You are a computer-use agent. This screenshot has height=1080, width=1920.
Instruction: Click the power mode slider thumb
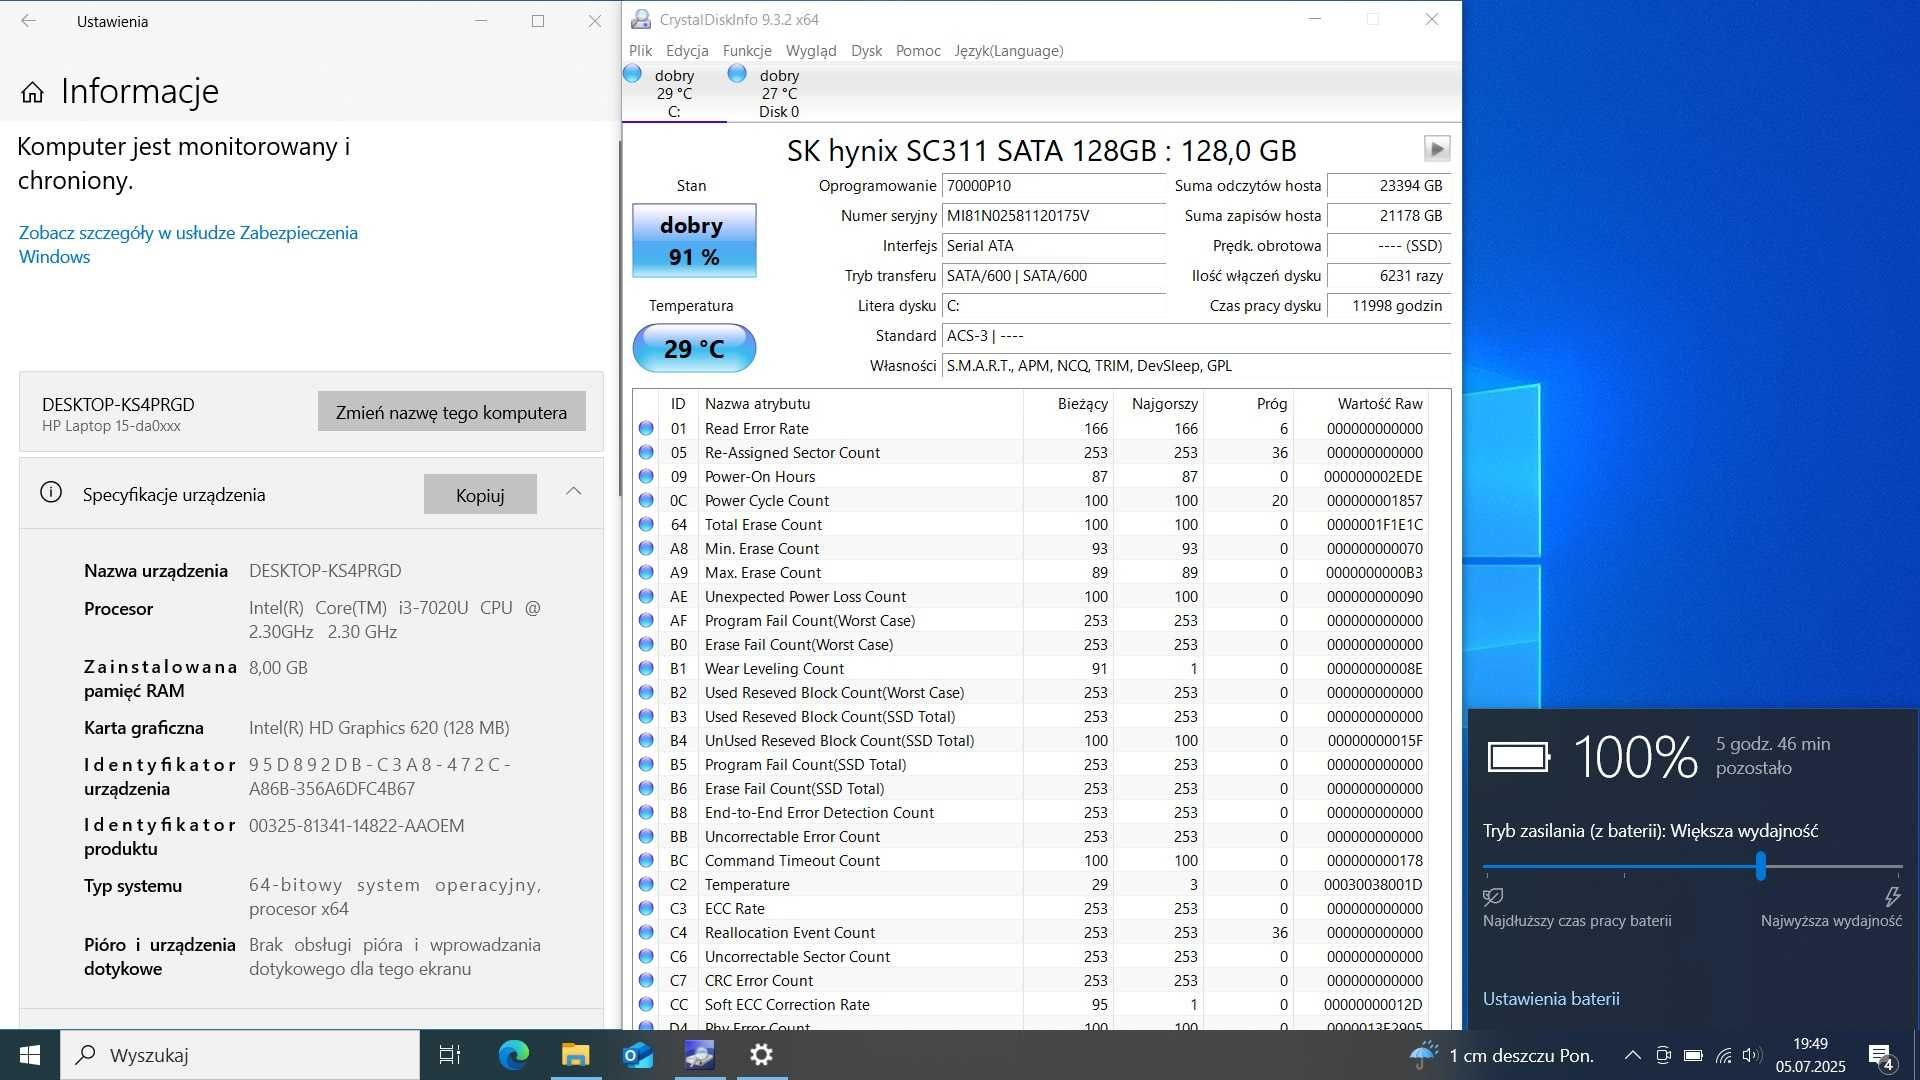pos(1760,866)
